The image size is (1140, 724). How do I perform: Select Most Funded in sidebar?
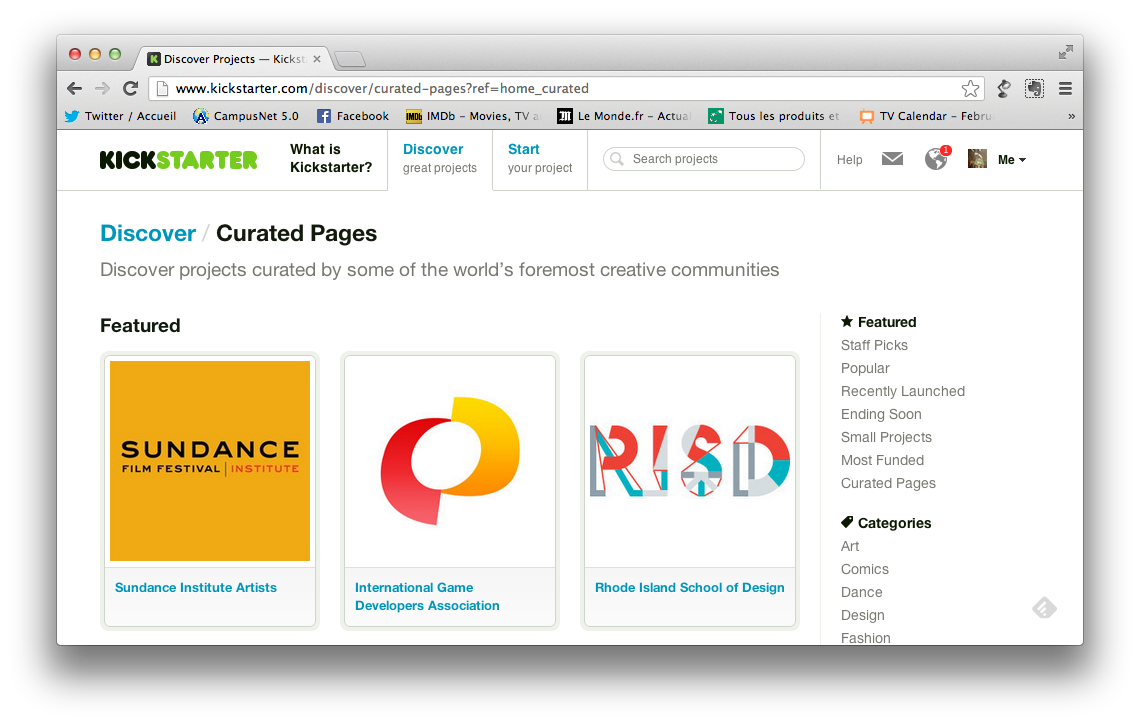coord(883,460)
